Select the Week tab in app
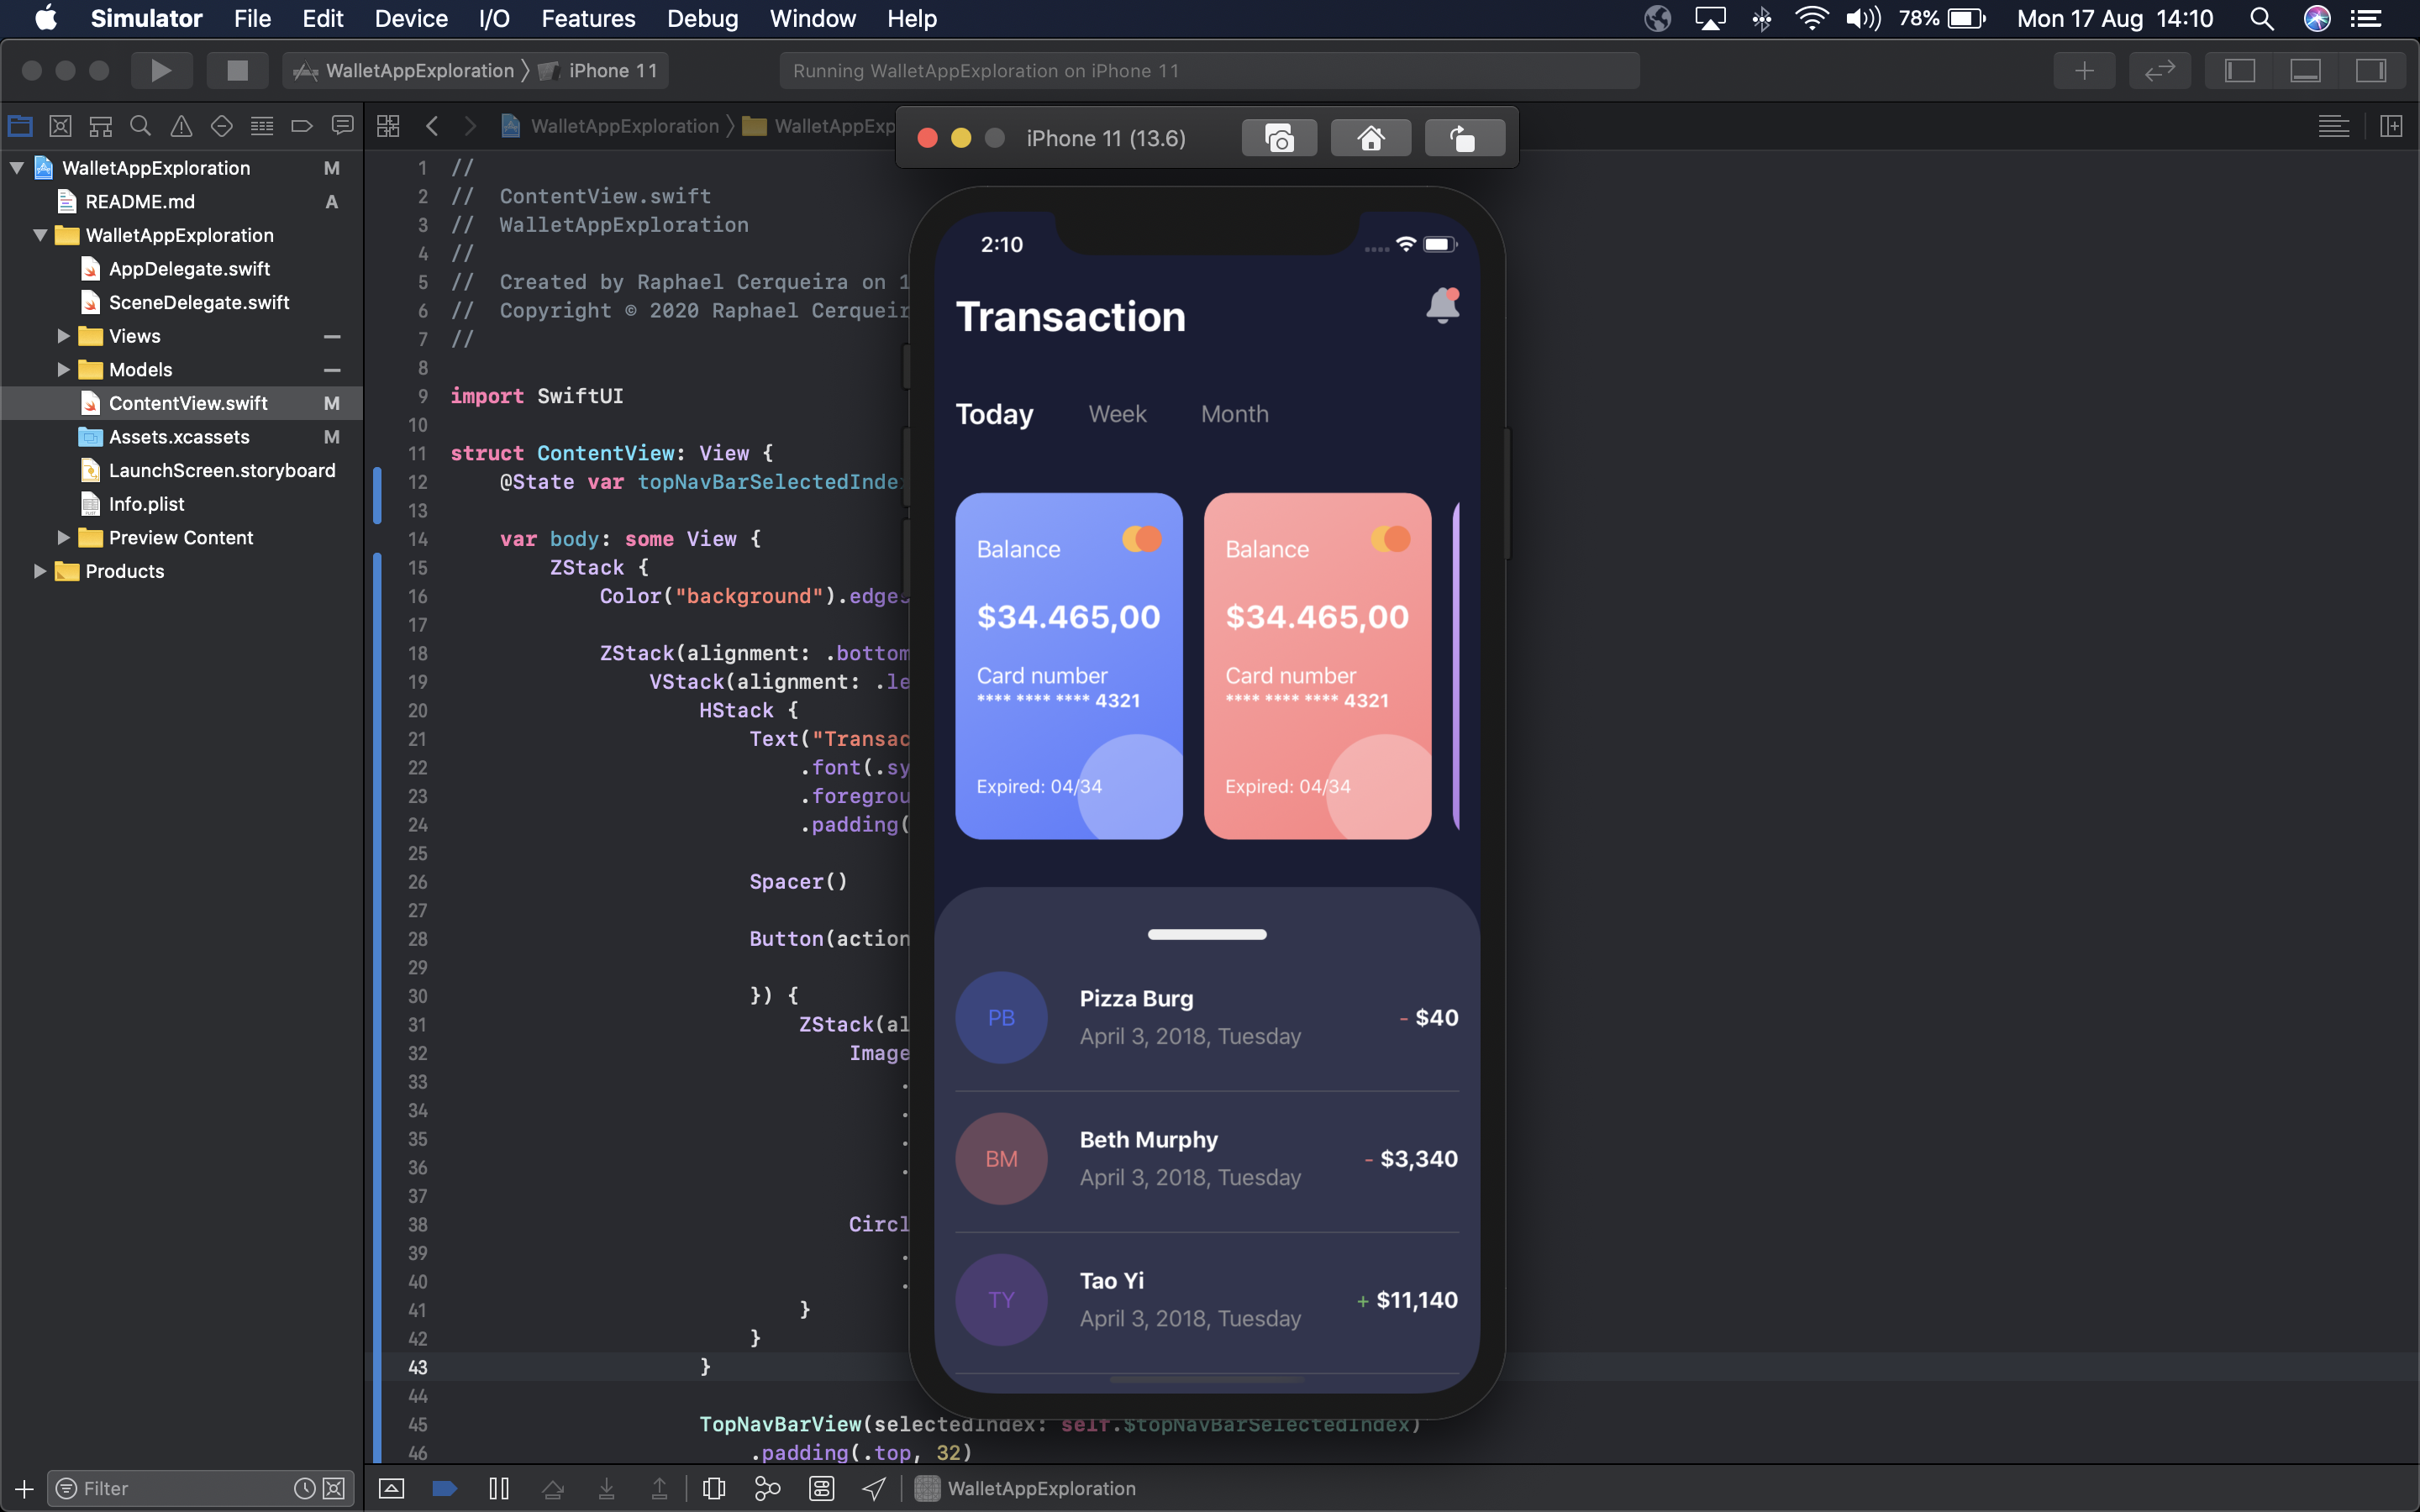 (x=1117, y=414)
